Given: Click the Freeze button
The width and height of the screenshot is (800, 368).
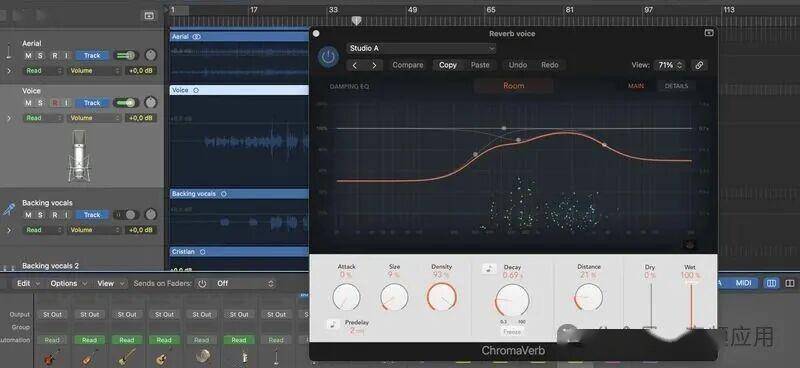Looking at the screenshot, I should pyautogui.click(x=512, y=332).
